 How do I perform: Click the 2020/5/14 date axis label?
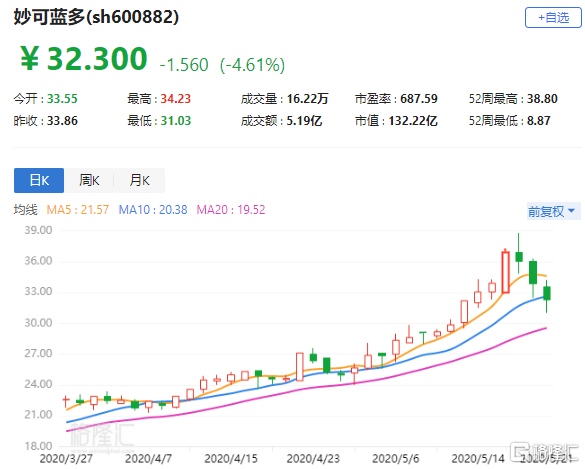[478, 459]
